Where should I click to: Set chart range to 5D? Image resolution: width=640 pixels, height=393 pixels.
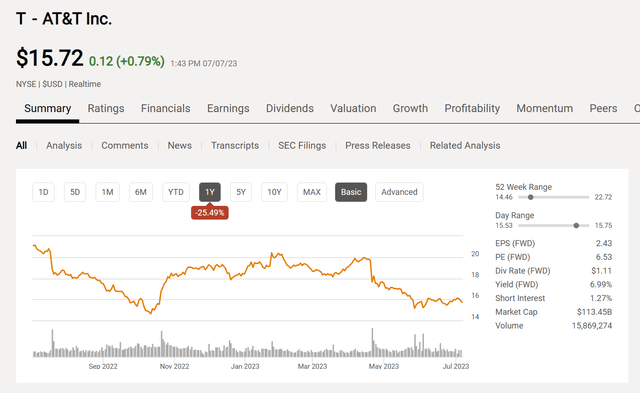[75, 192]
